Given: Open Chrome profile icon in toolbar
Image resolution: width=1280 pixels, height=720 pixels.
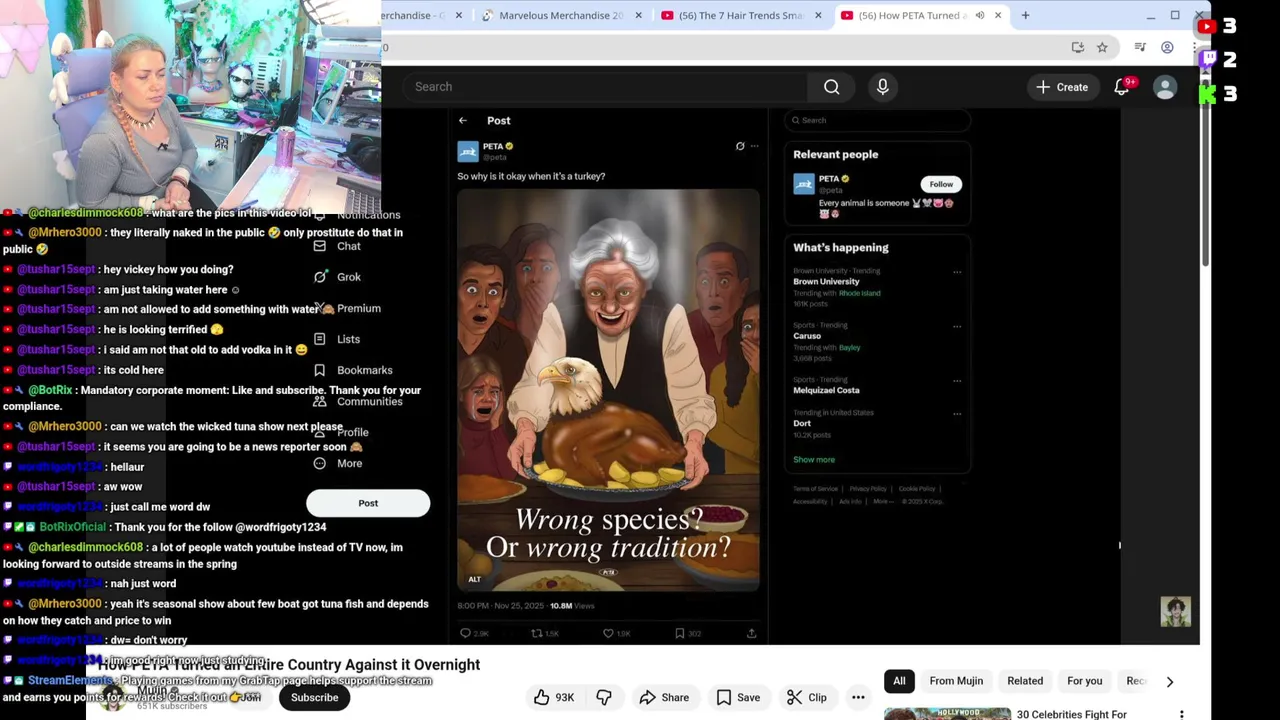Looking at the screenshot, I should tap(1167, 47).
